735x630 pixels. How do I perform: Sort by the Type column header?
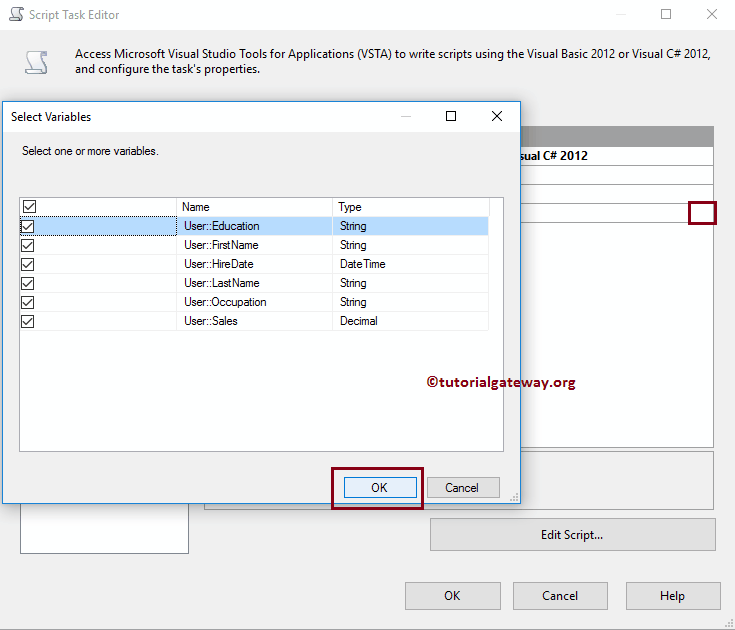[411, 207]
